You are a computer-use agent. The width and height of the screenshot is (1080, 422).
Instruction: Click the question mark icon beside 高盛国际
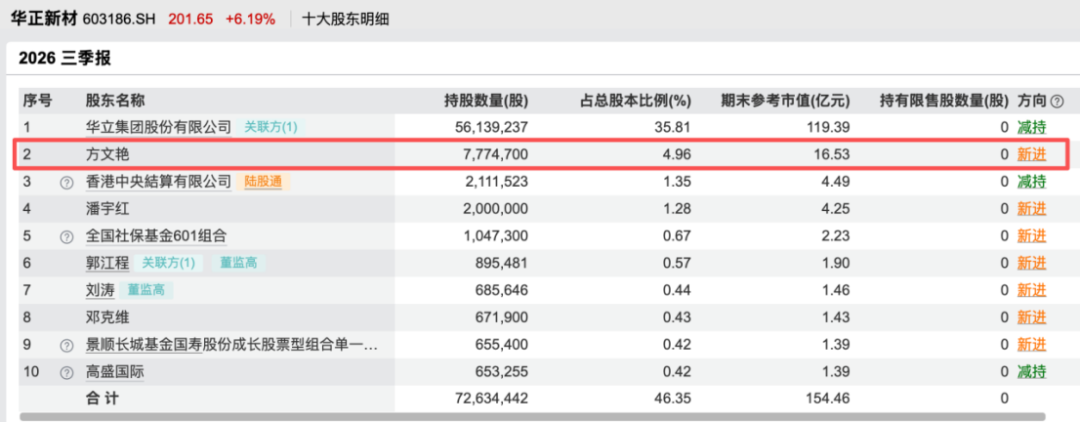[67, 373]
